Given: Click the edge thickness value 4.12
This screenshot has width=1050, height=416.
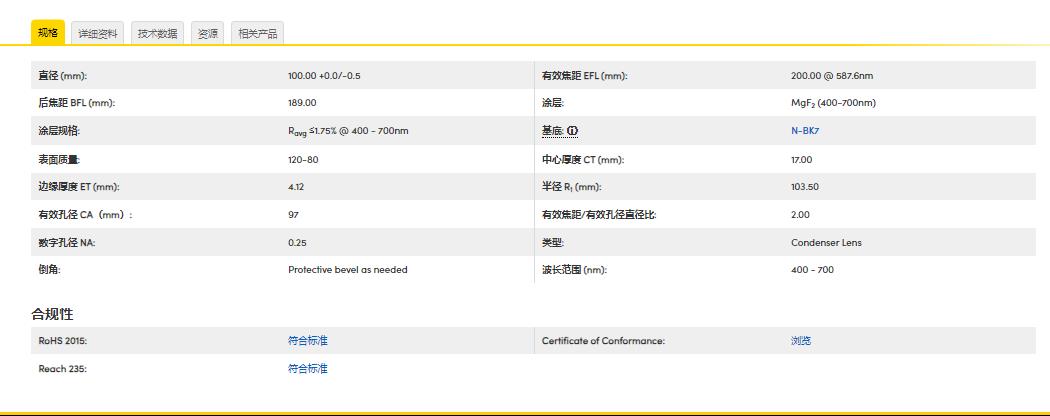Looking at the screenshot, I should tap(296, 187).
